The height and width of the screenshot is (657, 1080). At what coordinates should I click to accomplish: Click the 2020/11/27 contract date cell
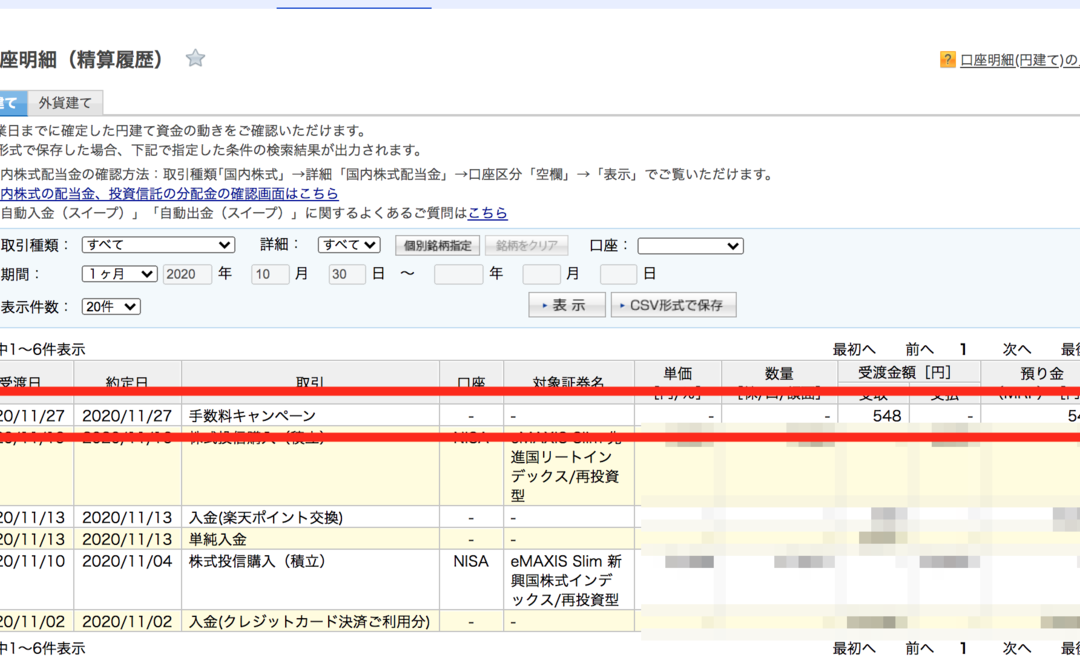[x=127, y=416]
